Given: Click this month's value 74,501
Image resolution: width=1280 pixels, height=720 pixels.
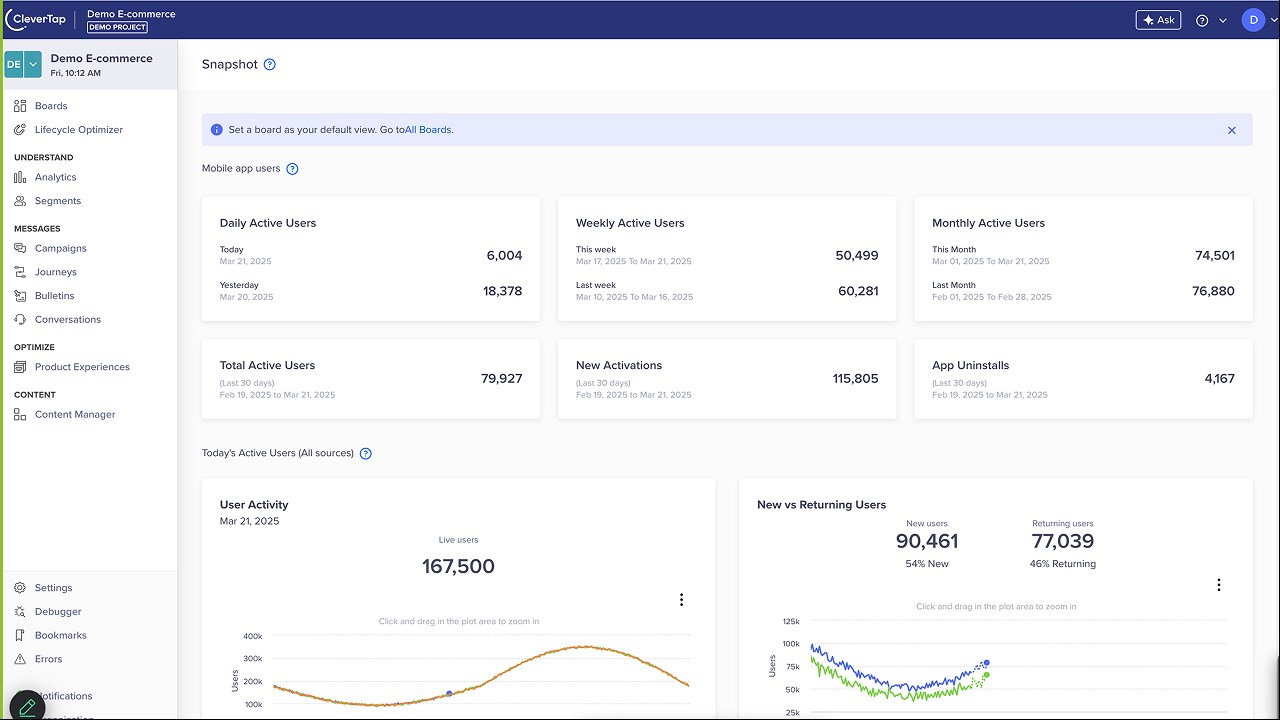Looking at the screenshot, I should pos(1215,256).
